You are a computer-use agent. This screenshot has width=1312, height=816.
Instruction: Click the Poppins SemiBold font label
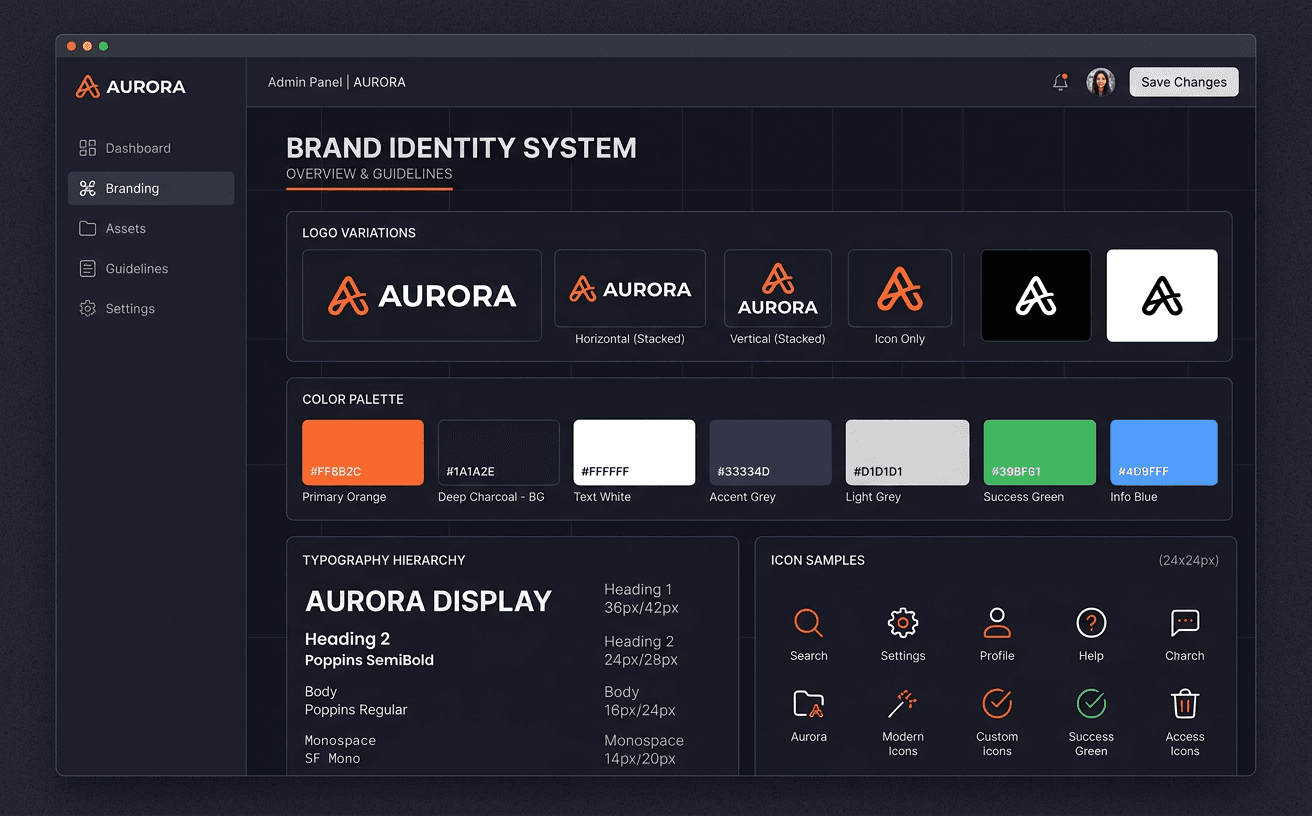pos(369,660)
